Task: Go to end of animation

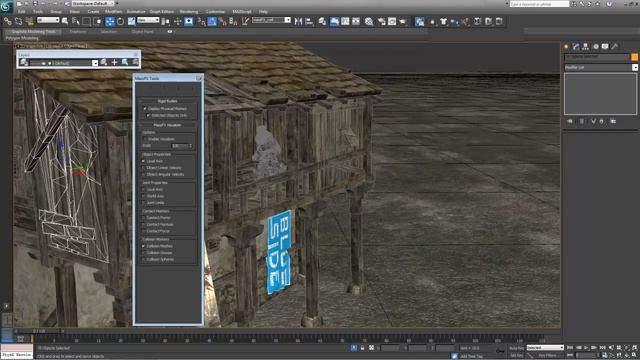Action: coord(602,348)
